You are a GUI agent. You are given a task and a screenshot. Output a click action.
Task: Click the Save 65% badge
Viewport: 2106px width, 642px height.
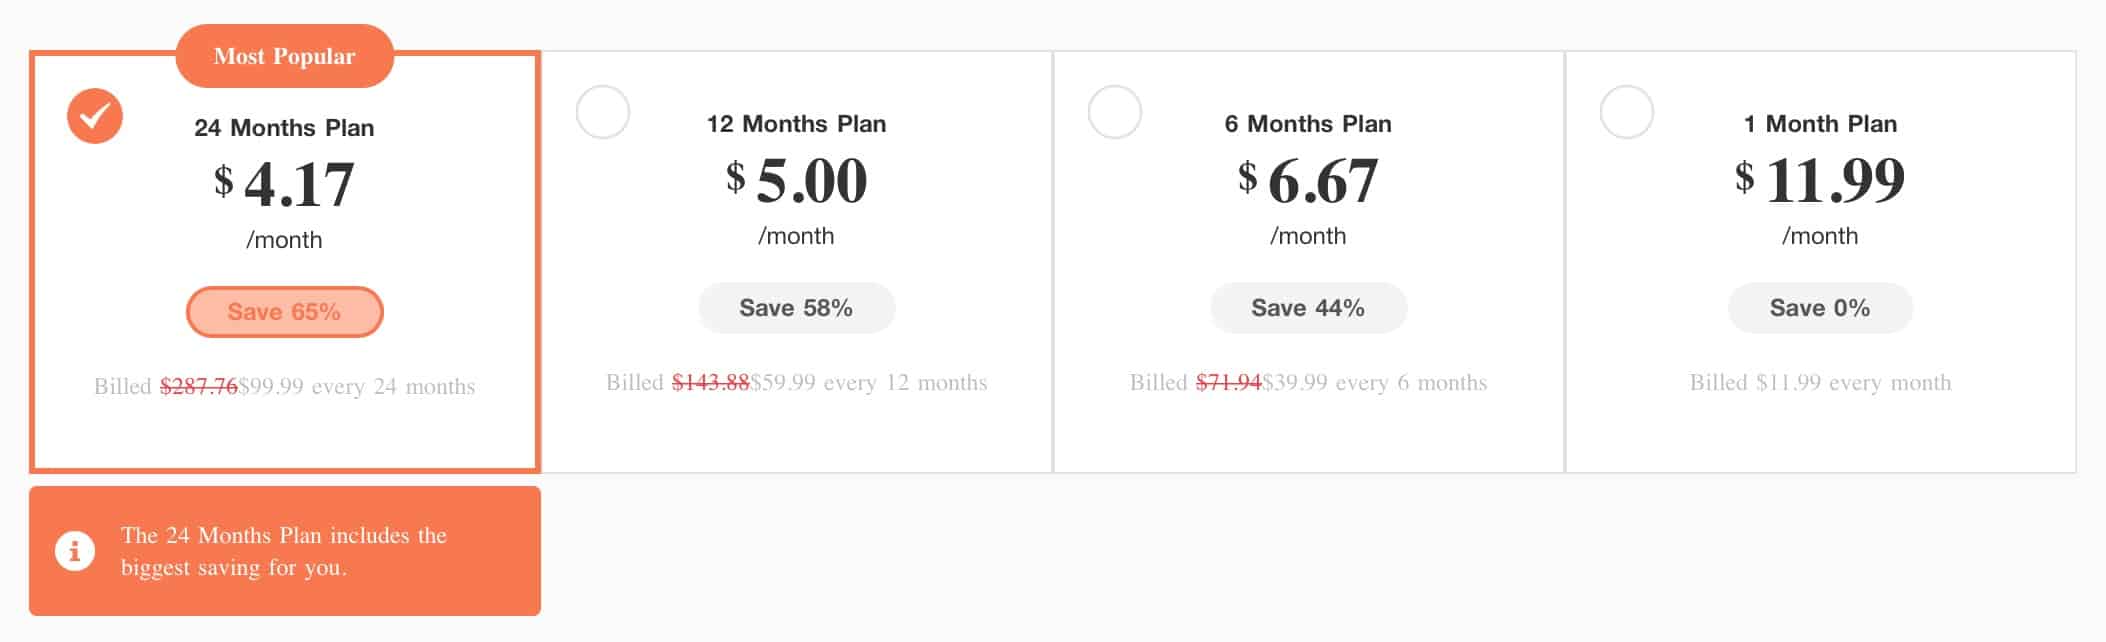pyautogui.click(x=285, y=312)
